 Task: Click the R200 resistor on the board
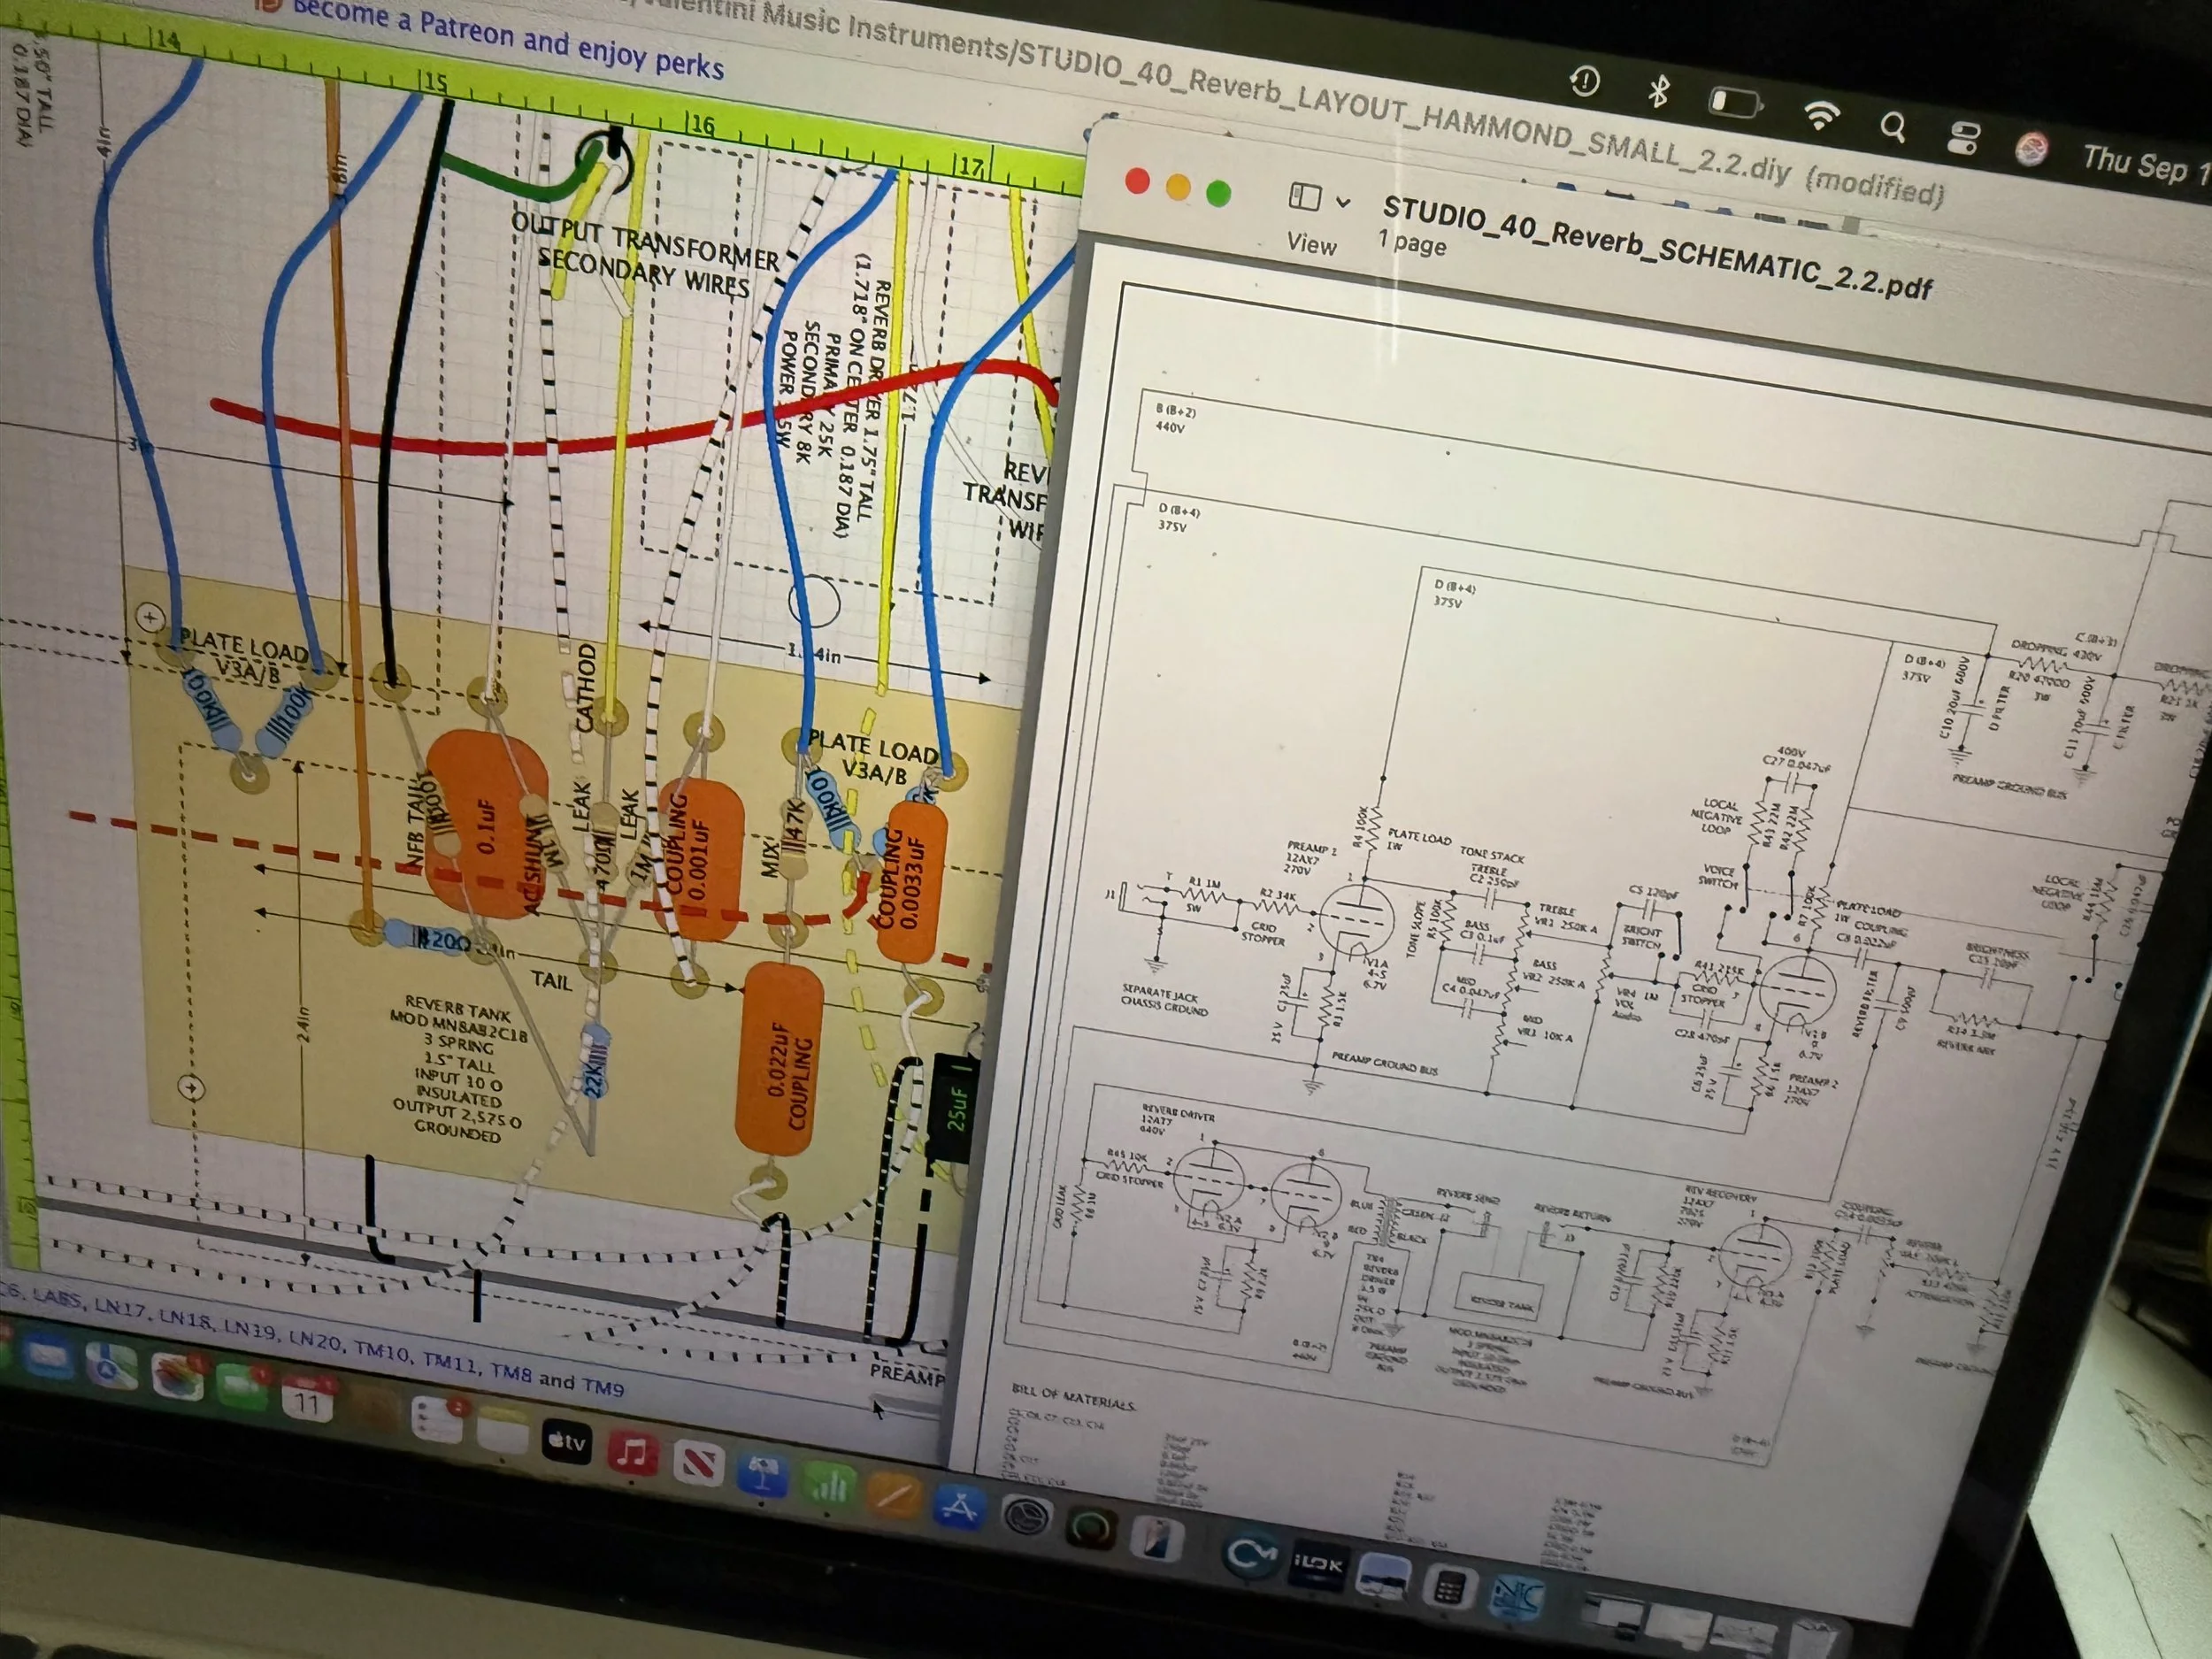click(x=428, y=938)
